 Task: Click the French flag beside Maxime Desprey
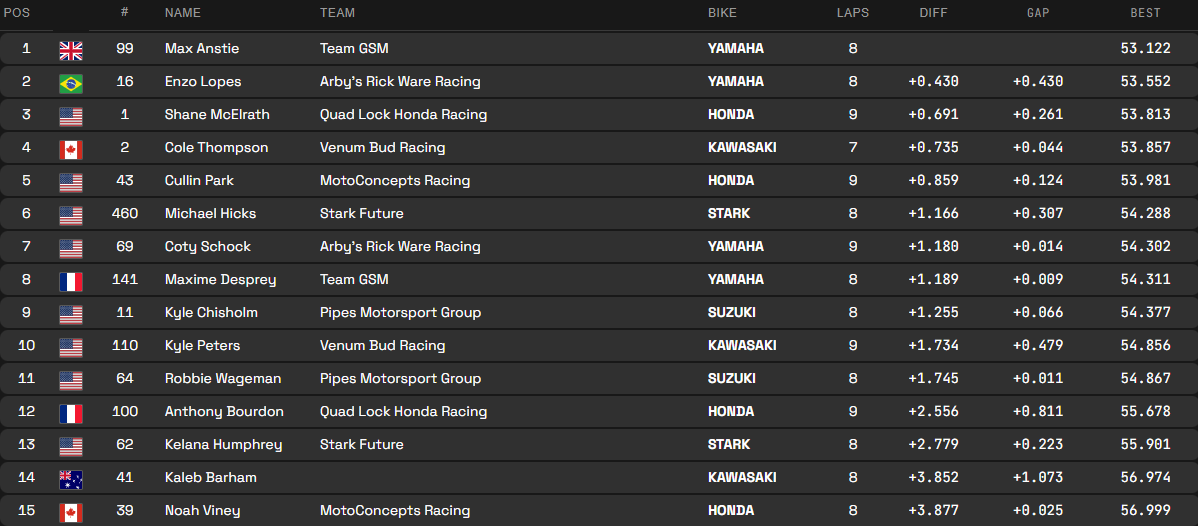[71, 281]
